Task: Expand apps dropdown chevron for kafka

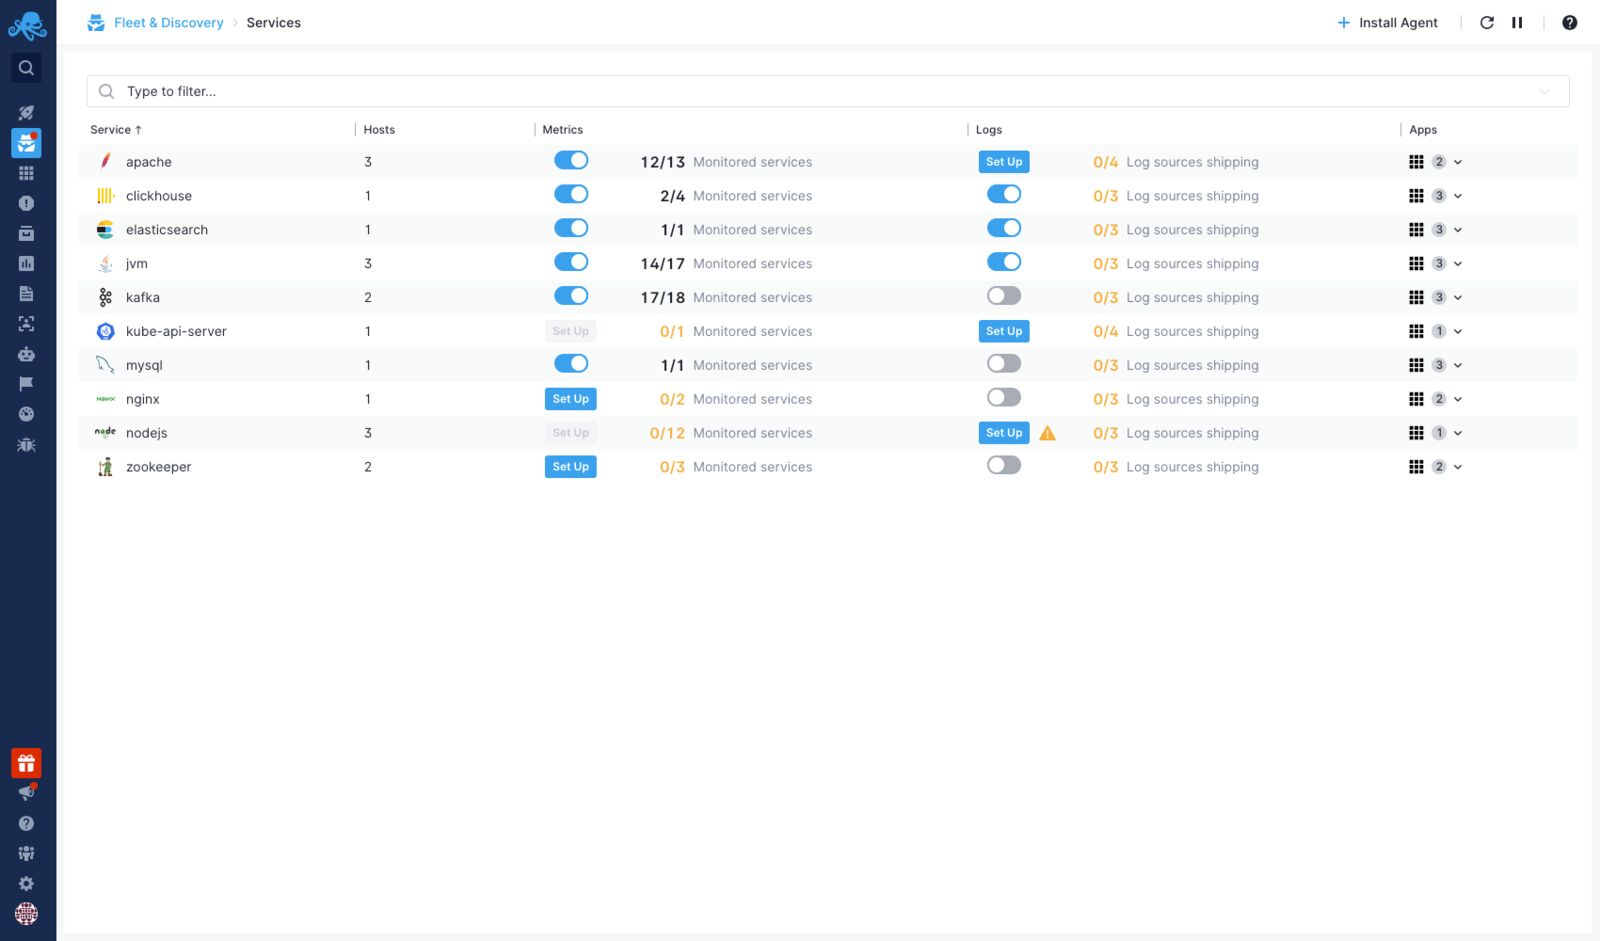Action: pos(1458,298)
